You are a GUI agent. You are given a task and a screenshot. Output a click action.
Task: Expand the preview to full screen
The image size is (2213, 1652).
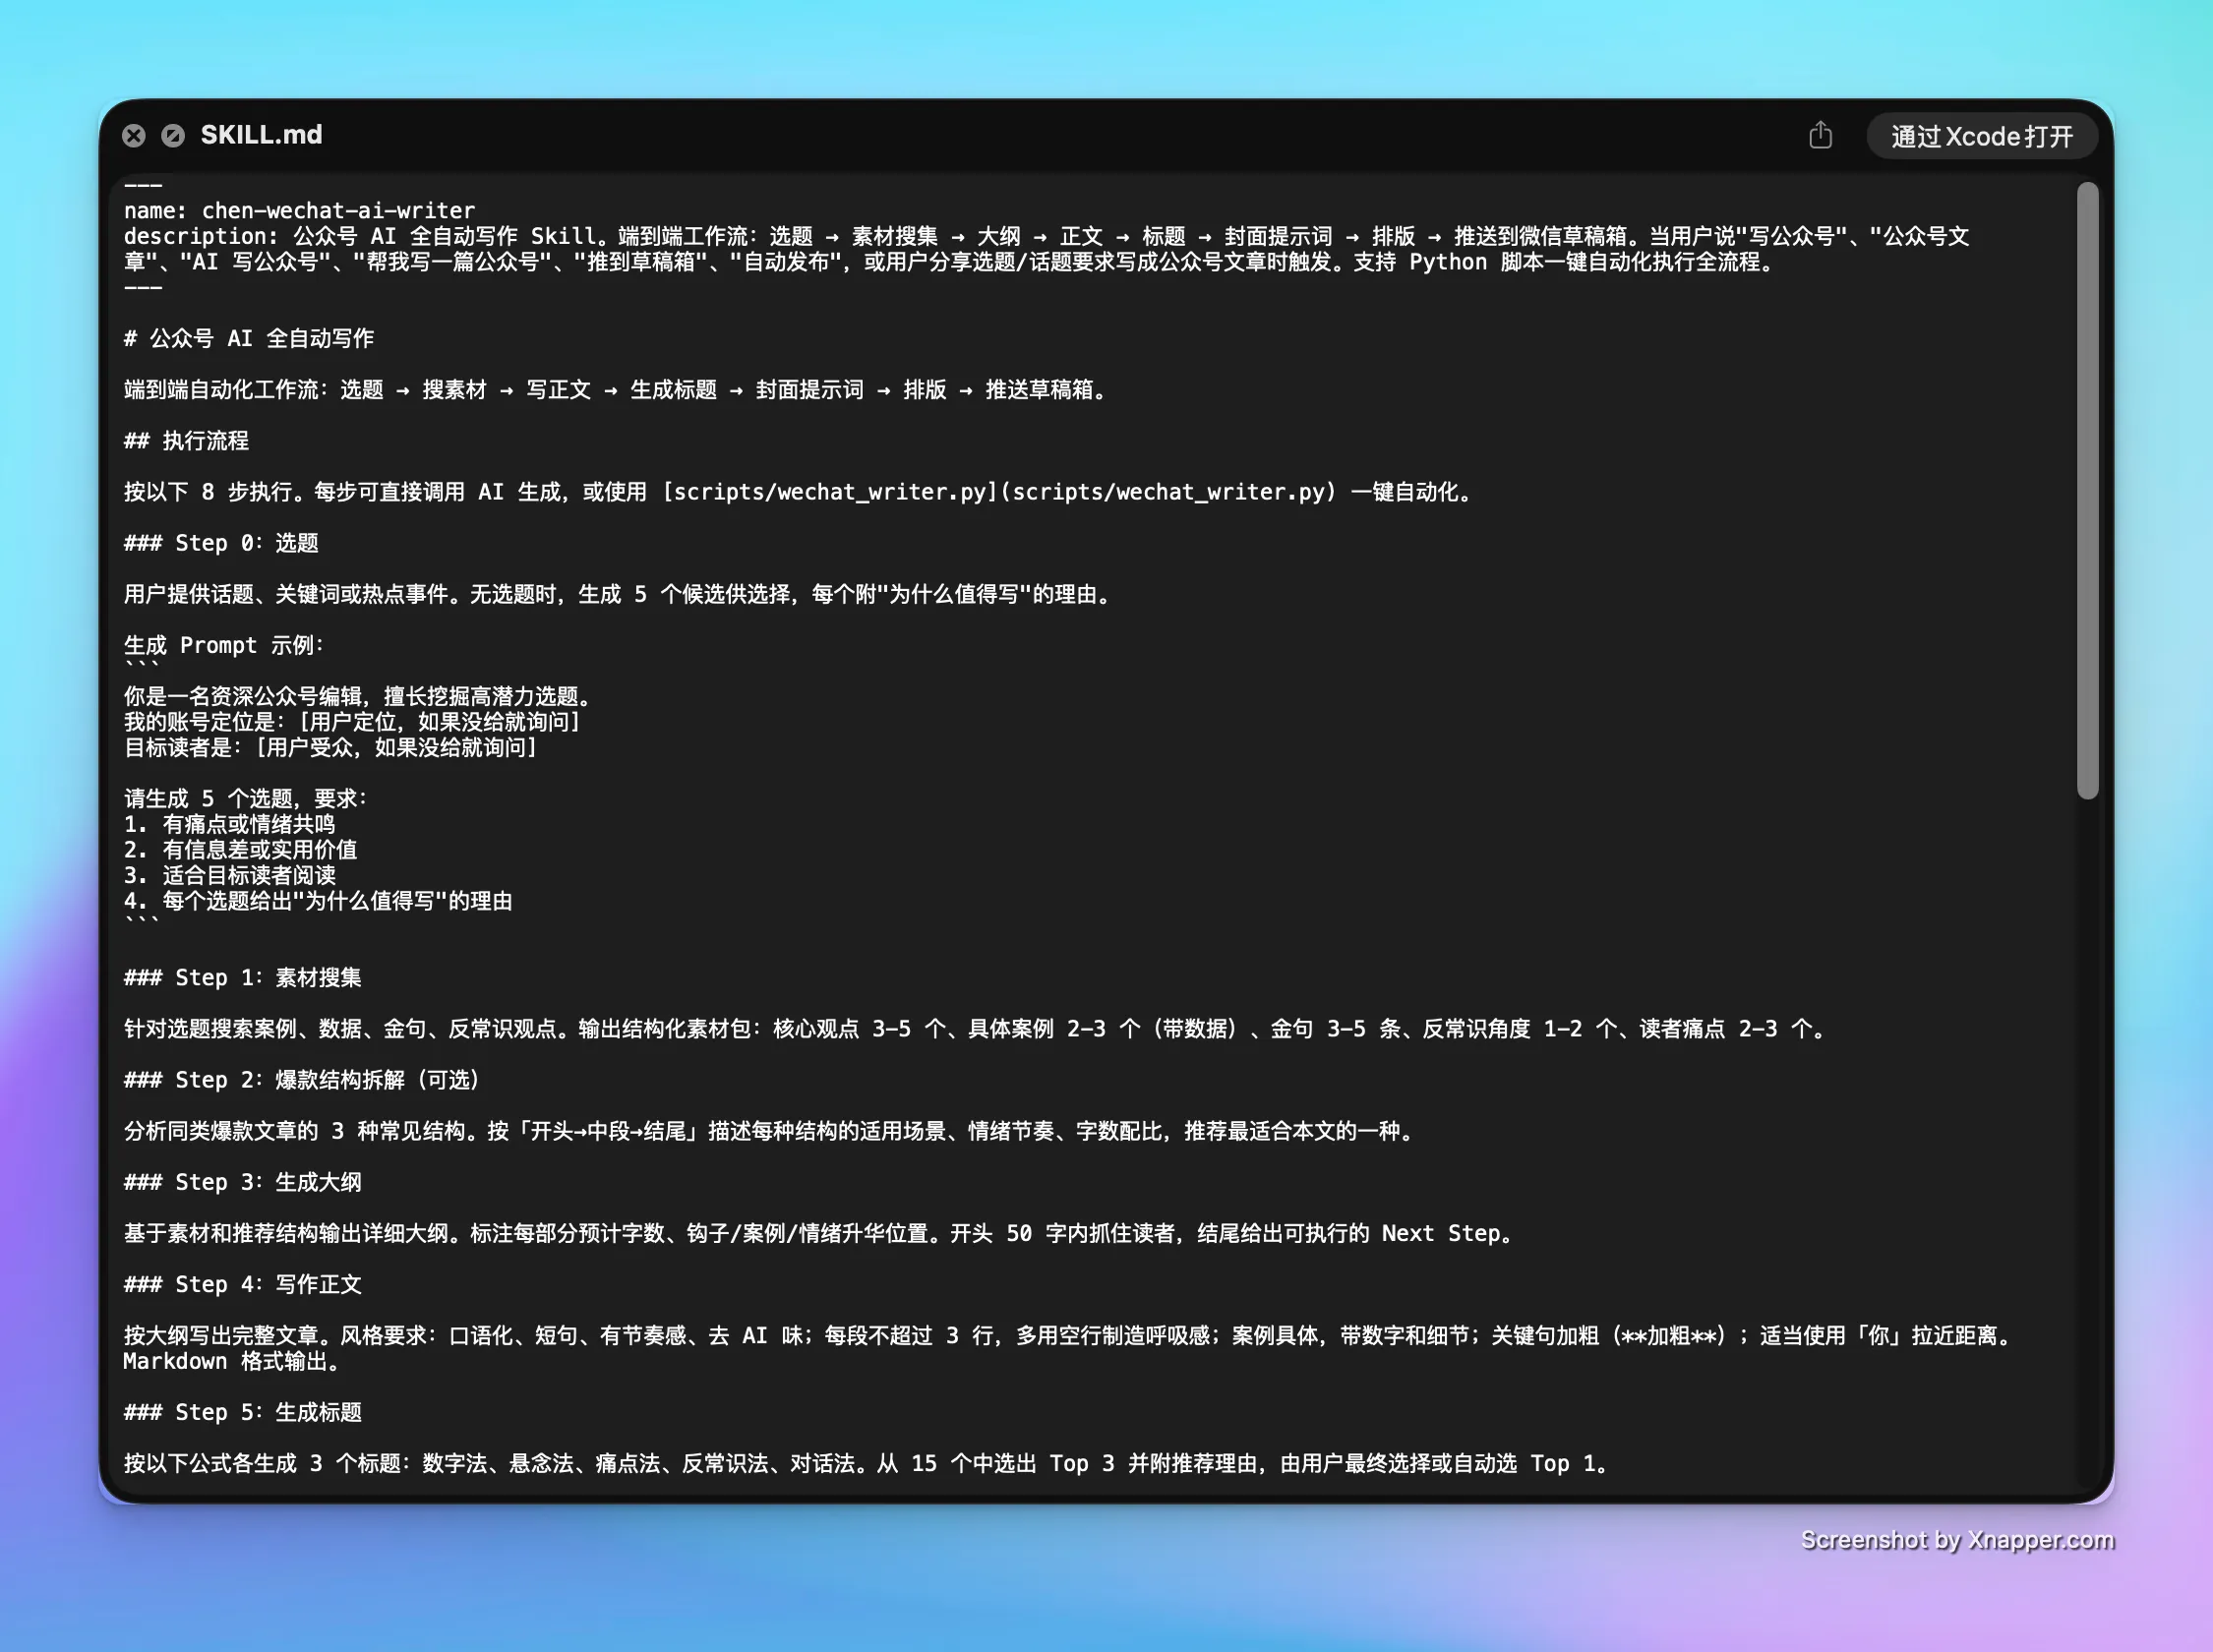[173, 135]
